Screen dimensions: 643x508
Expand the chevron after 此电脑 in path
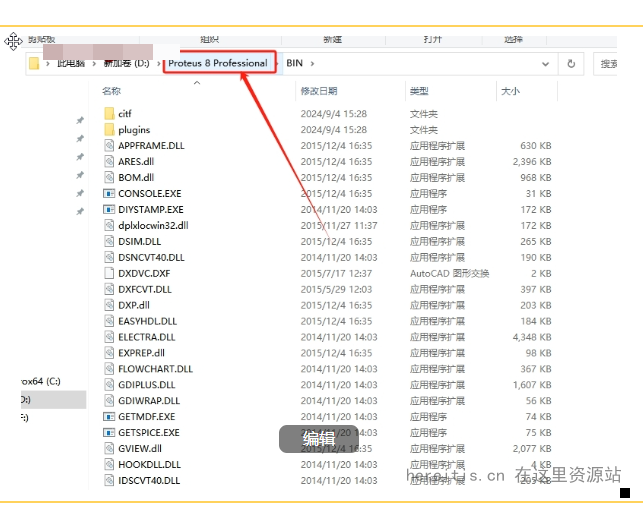click(x=94, y=64)
